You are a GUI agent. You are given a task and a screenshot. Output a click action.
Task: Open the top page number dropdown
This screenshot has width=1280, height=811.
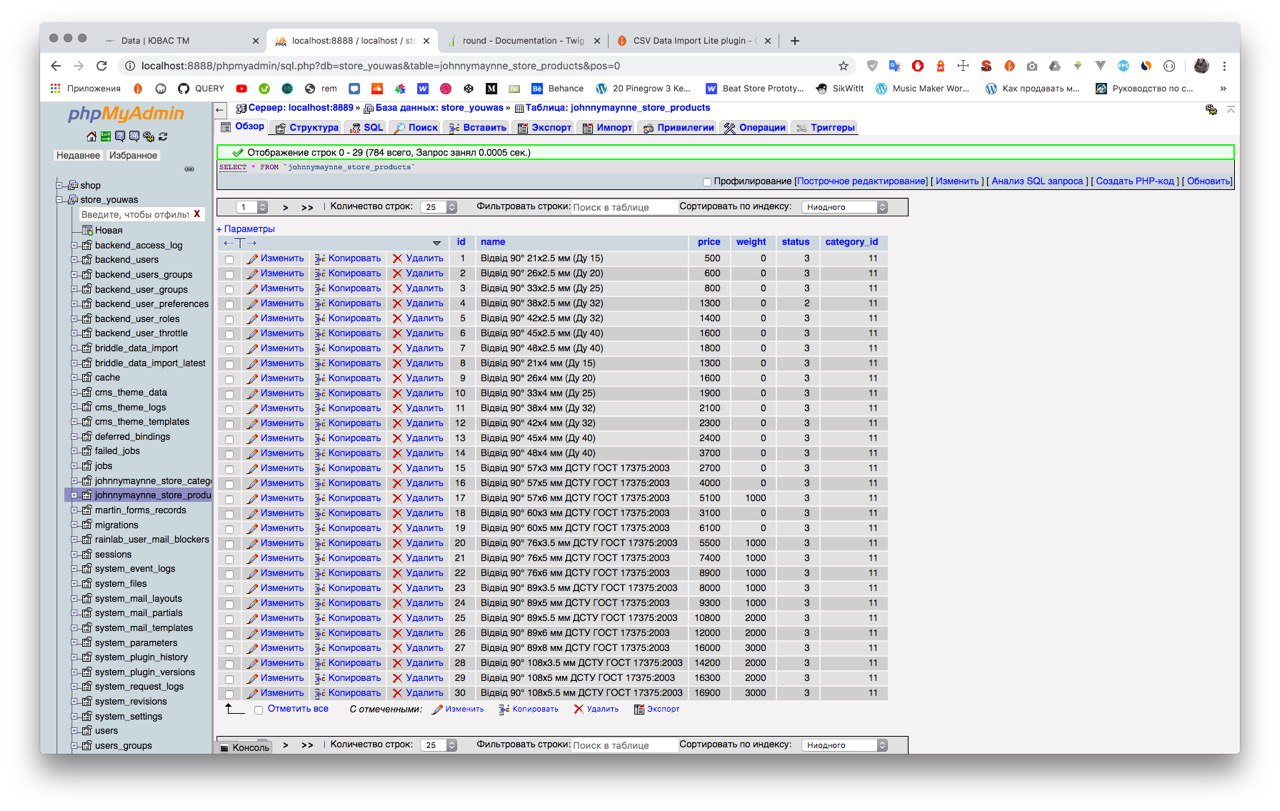click(252, 207)
